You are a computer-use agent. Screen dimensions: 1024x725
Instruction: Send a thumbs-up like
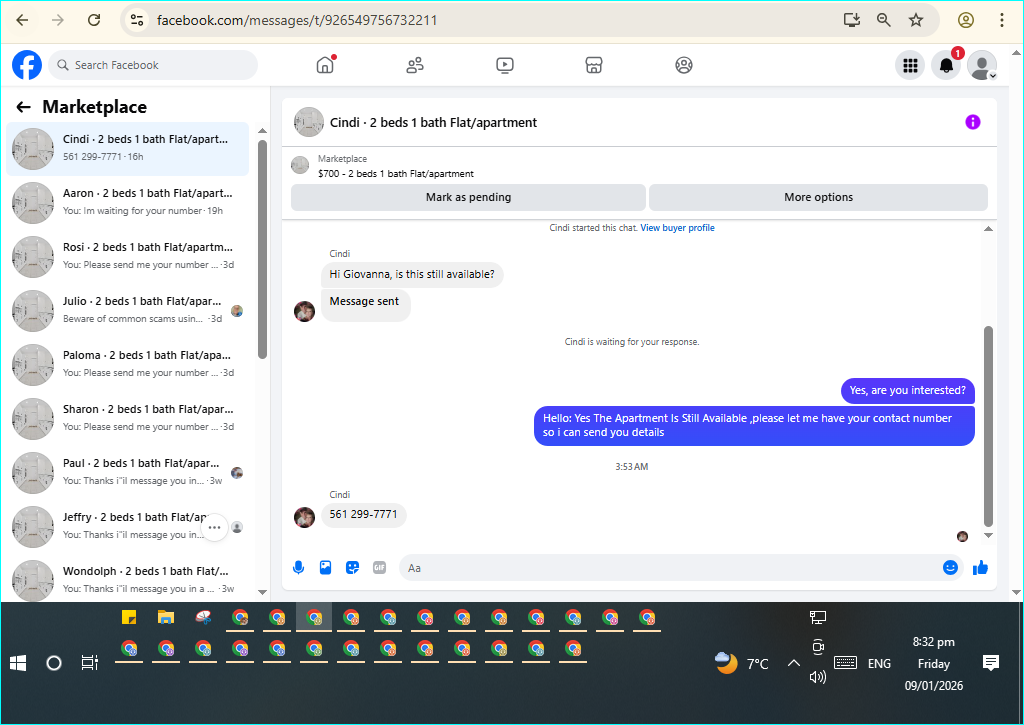(x=980, y=568)
